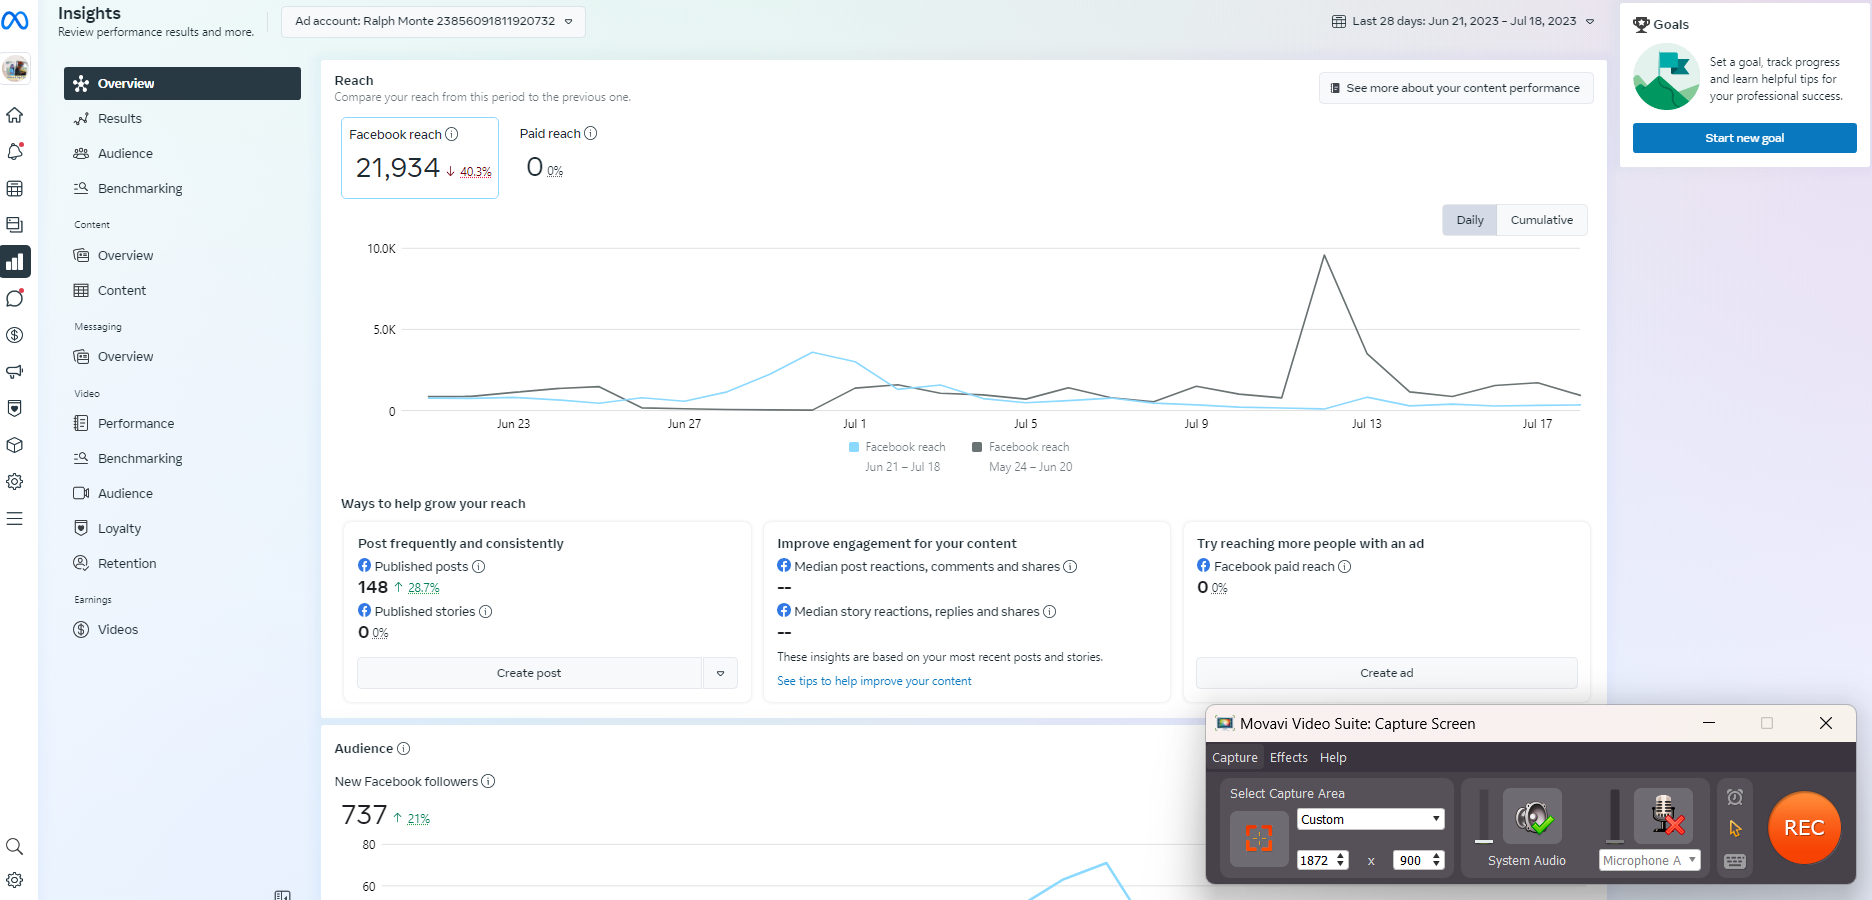Open the Inbox chat bubble icon
The width and height of the screenshot is (1872, 900).
(x=15, y=298)
